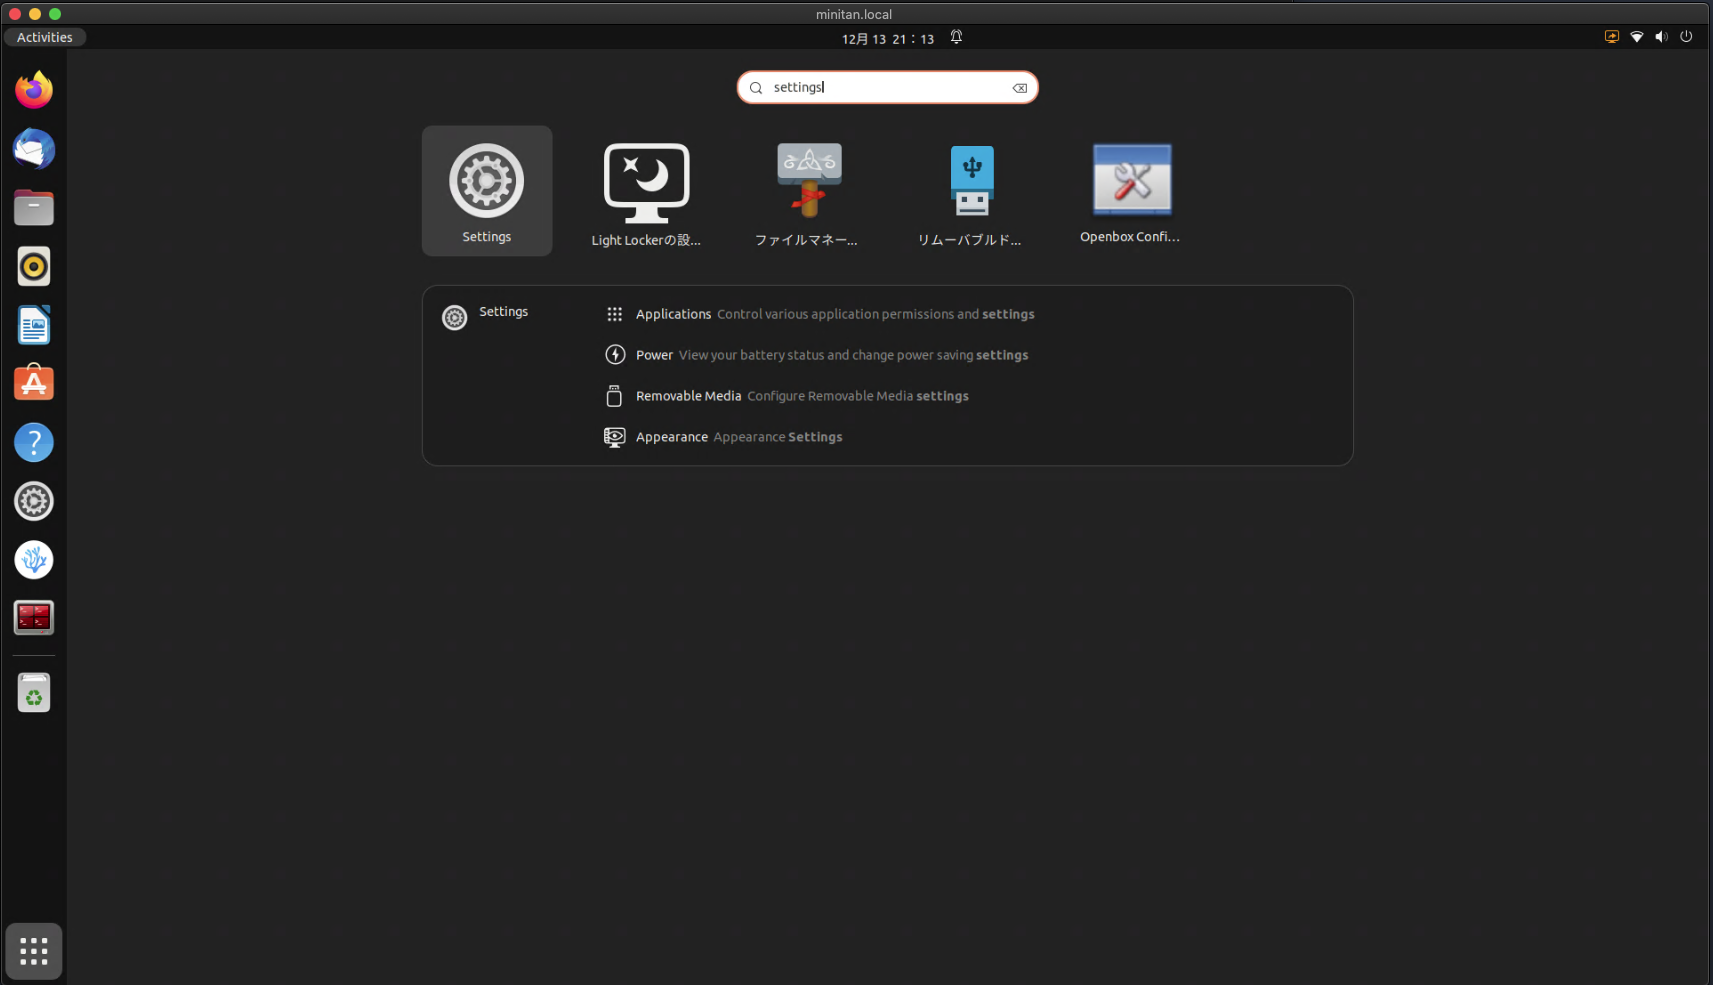Open the ファイルマネー... settings app
Screen dimensions: 1713x985
click(807, 193)
